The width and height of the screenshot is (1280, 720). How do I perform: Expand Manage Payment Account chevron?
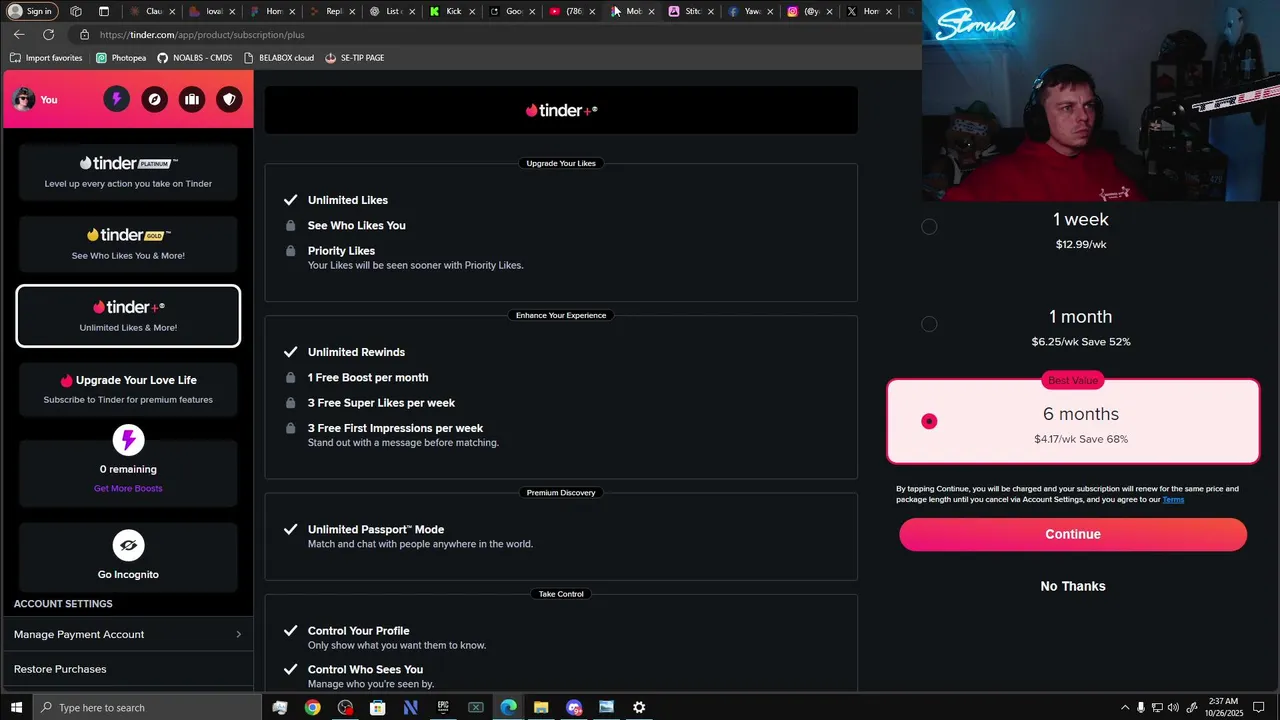(238, 634)
